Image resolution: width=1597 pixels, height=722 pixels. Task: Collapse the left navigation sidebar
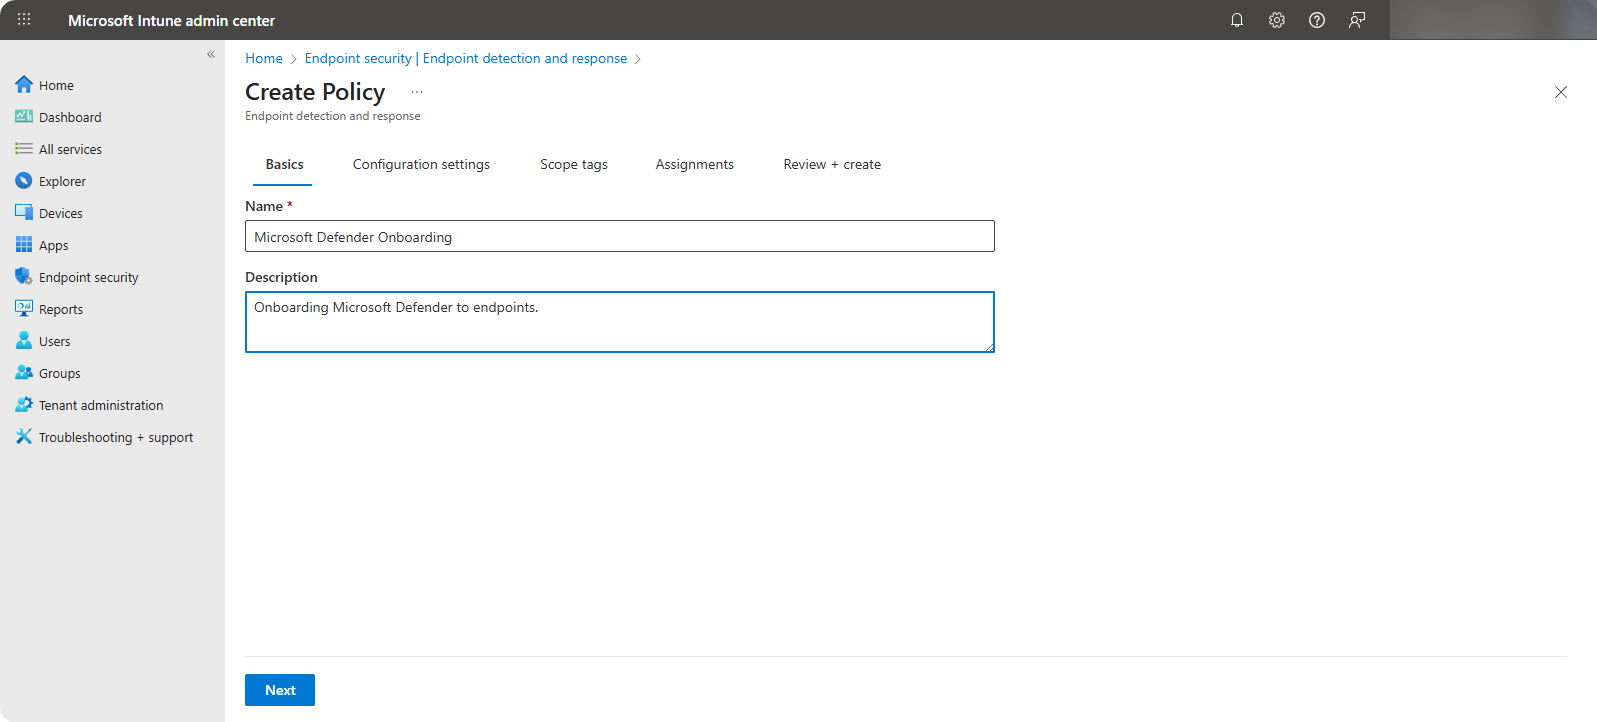(x=211, y=54)
